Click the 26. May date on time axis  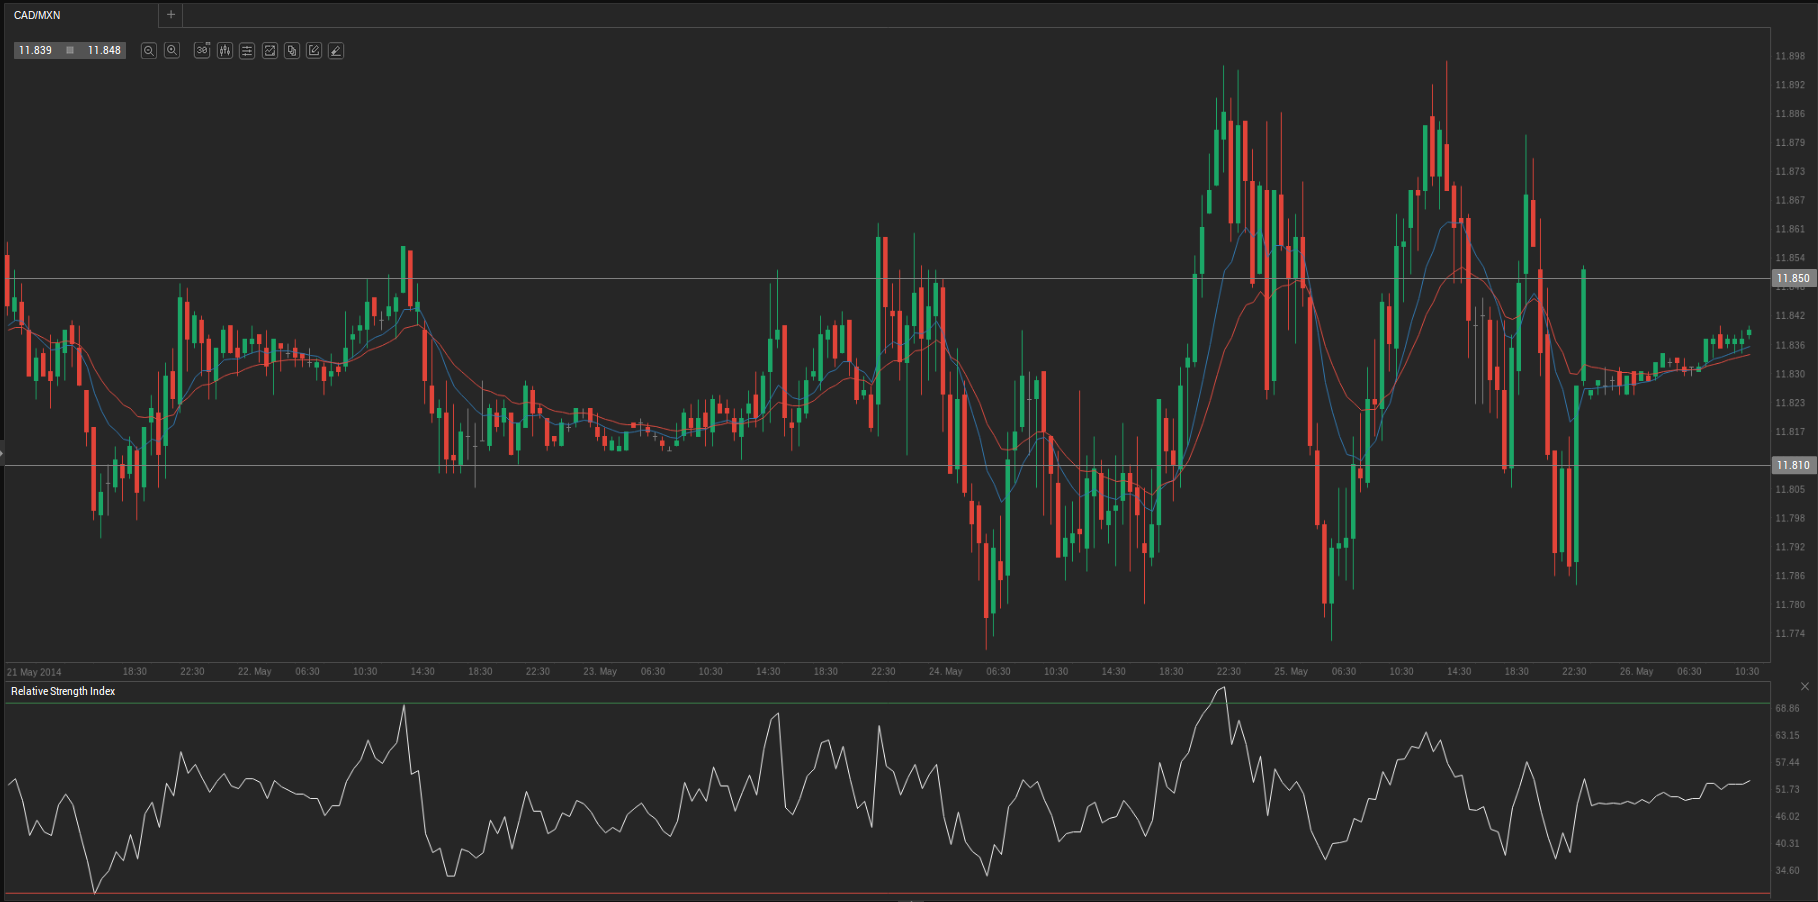[1636, 671]
